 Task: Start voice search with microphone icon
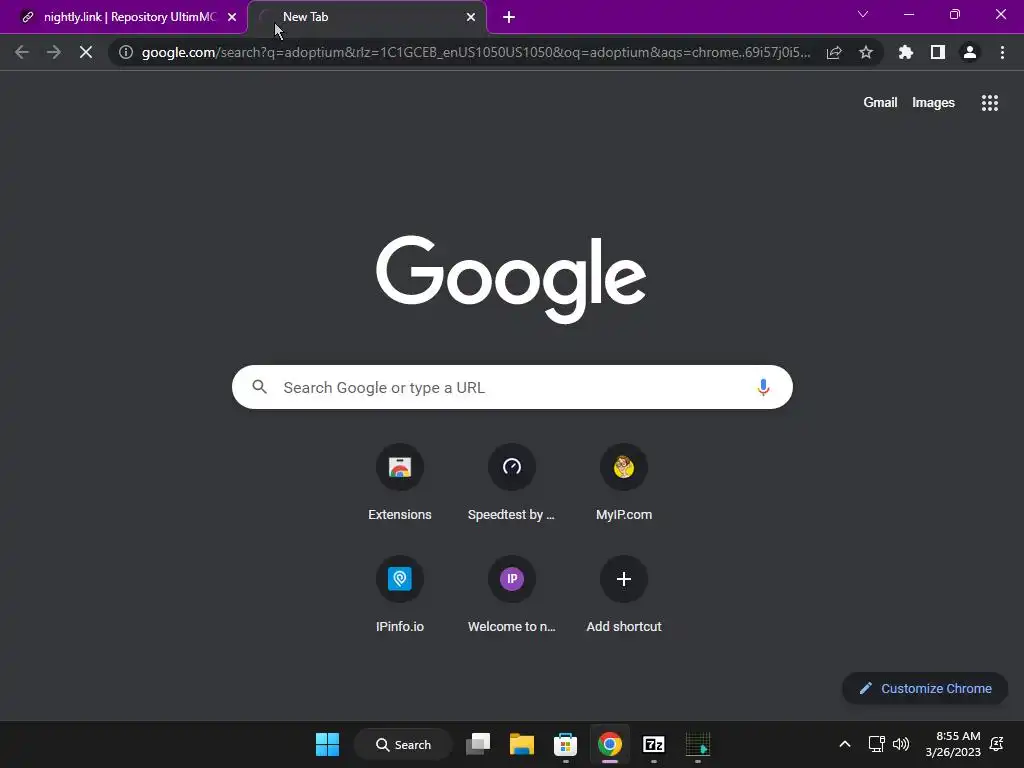[763, 387]
